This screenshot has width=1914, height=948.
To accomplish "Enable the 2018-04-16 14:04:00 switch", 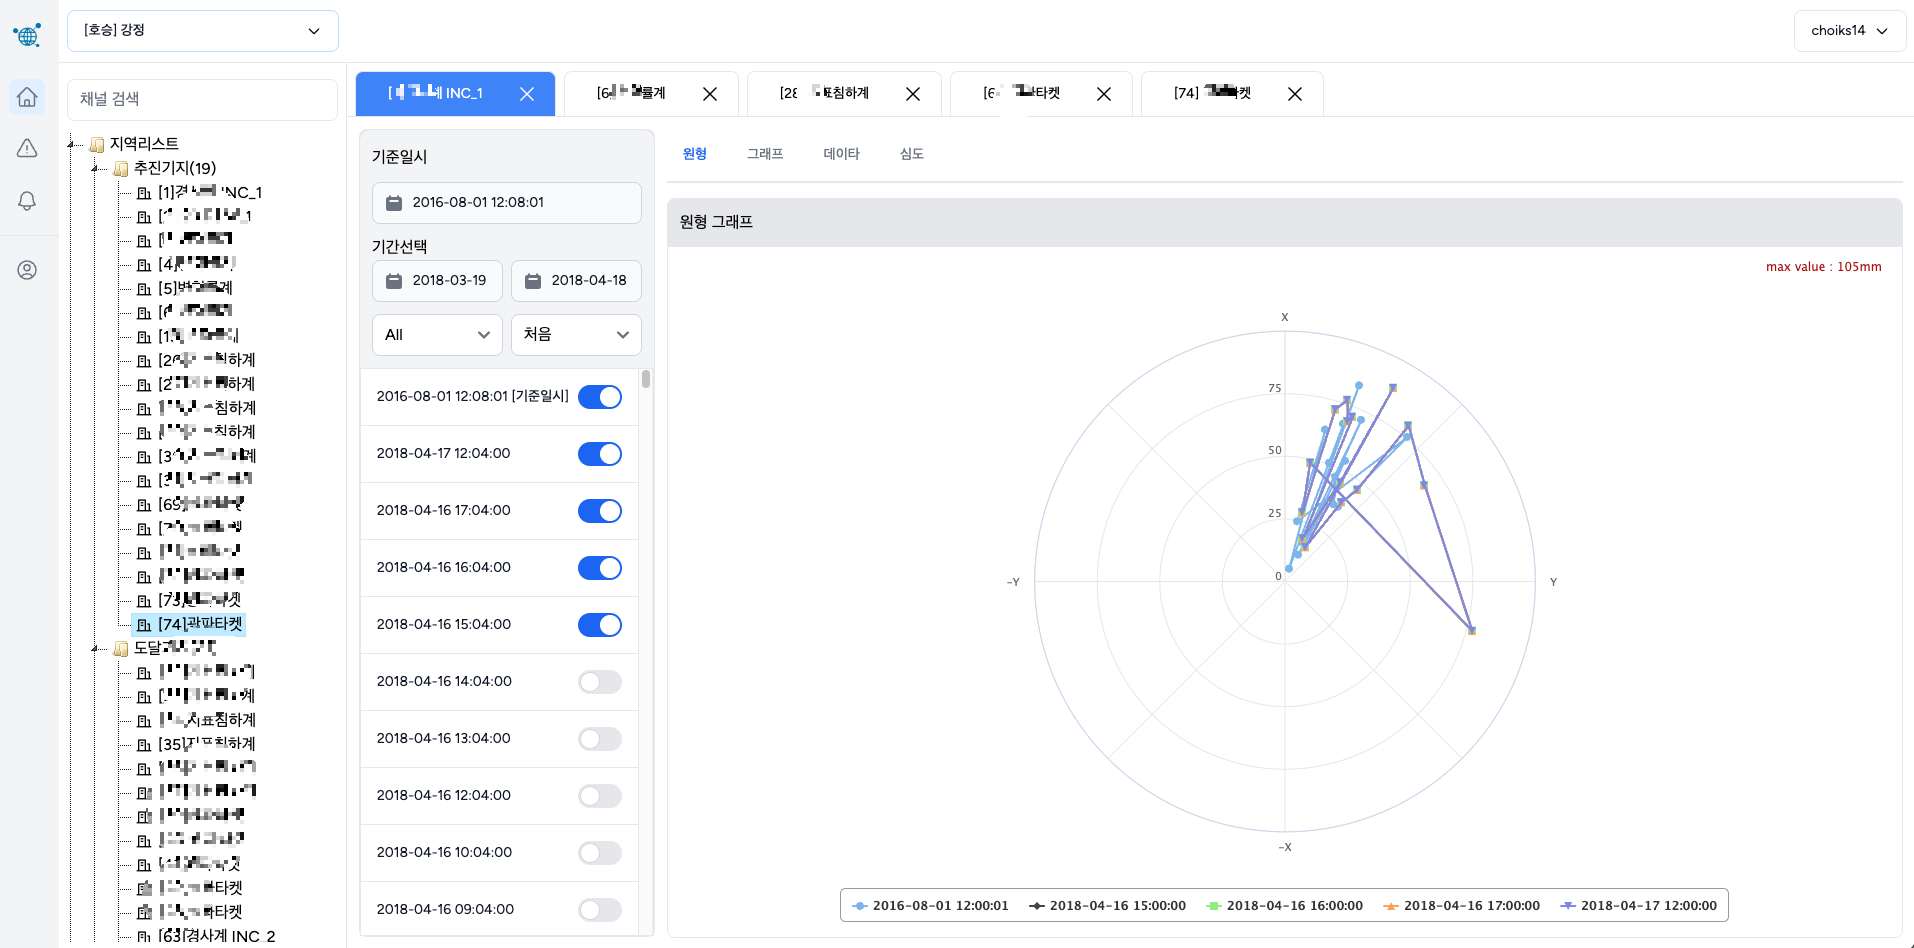I will [600, 682].
